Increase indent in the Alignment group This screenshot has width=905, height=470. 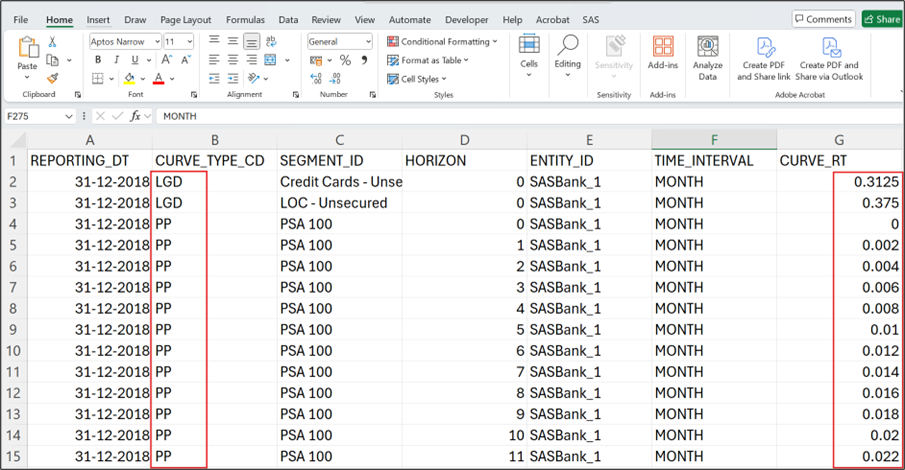(x=233, y=79)
